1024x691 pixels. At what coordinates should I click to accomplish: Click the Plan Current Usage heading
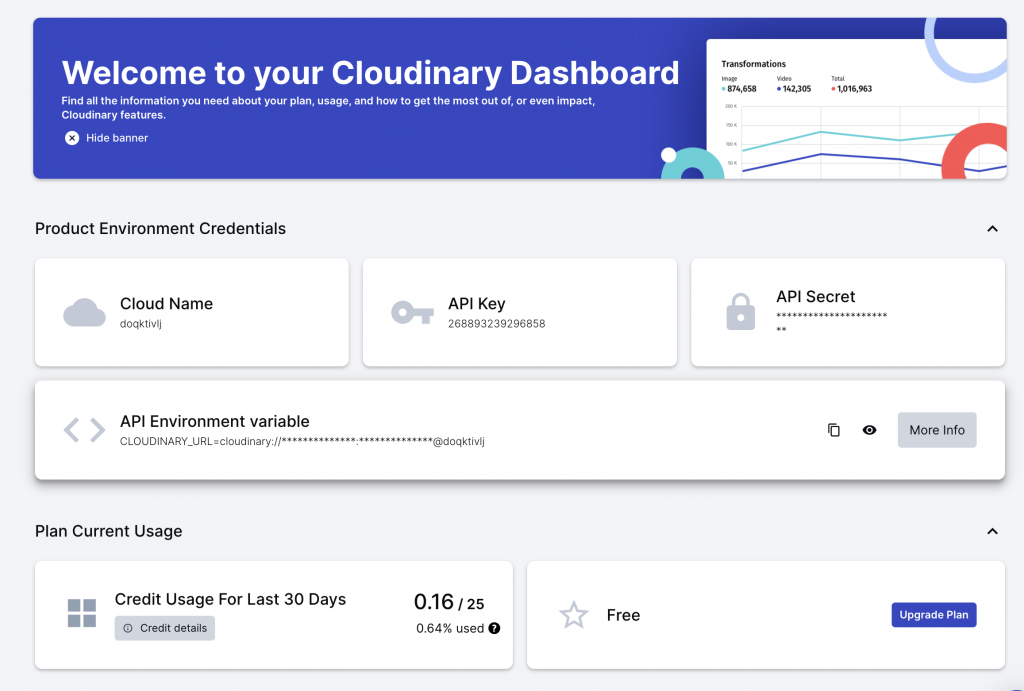108,531
